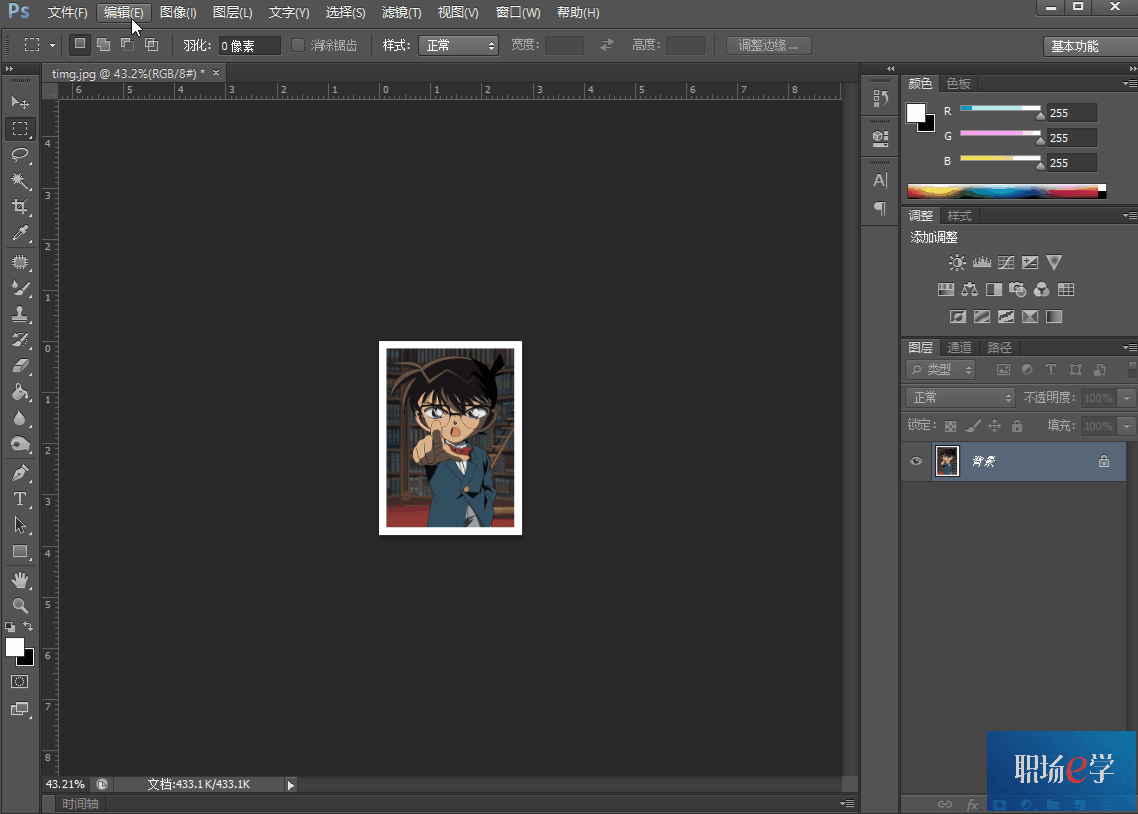Click the 羽化 feather input field
Viewport: 1138px width, 814px height.
[249, 46]
